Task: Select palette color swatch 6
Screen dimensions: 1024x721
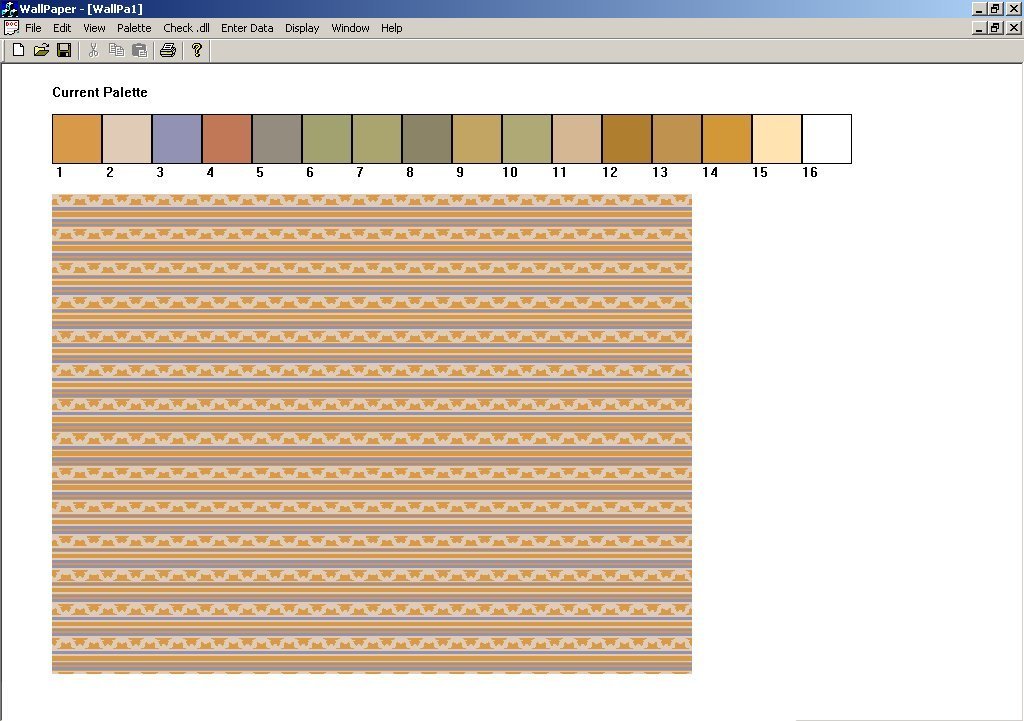Action: point(327,139)
